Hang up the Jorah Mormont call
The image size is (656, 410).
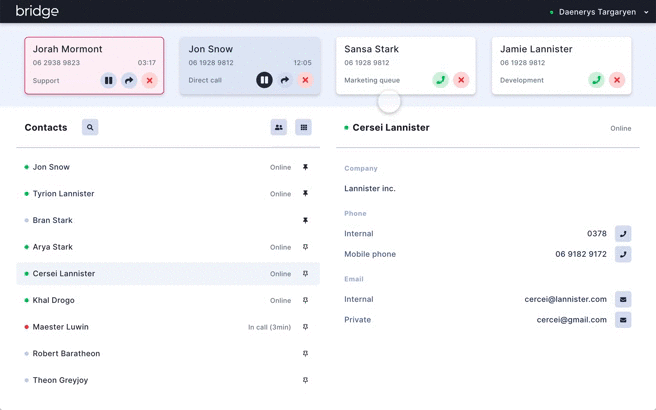[149, 80]
